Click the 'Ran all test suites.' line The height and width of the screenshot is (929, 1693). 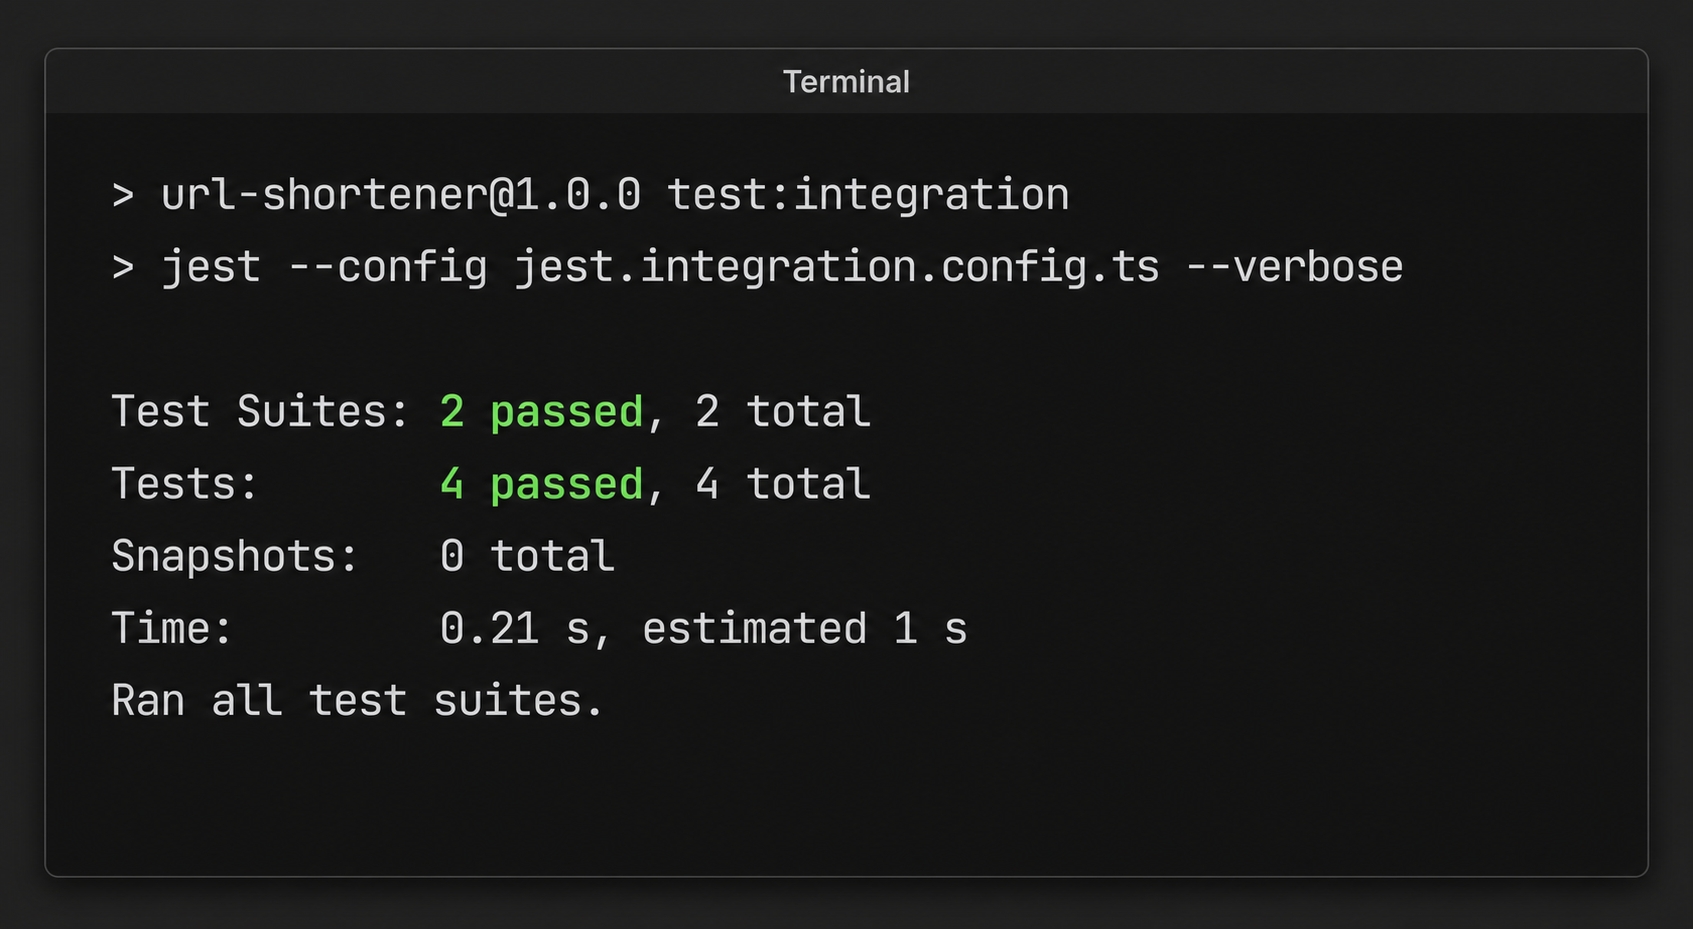(357, 700)
